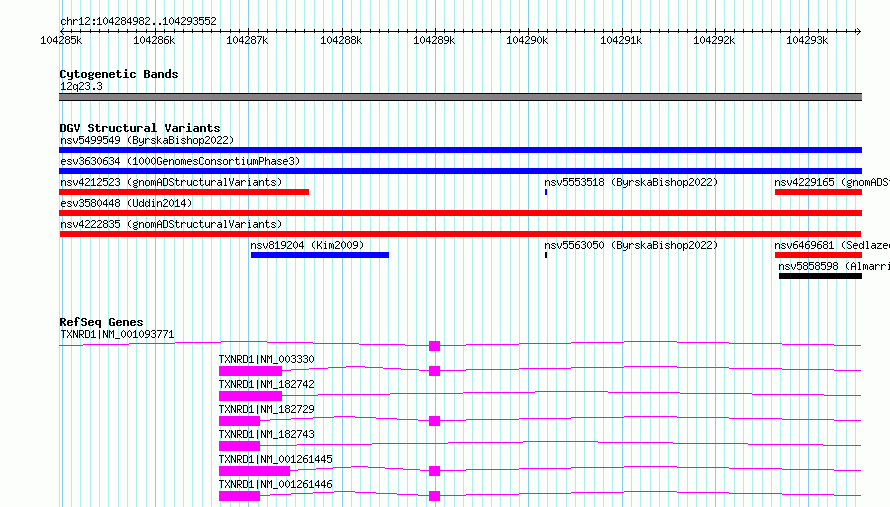Image resolution: width=890 pixels, height=507 pixels.
Task: Click the 104288k ruler tick label
Action: pos(341,40)
